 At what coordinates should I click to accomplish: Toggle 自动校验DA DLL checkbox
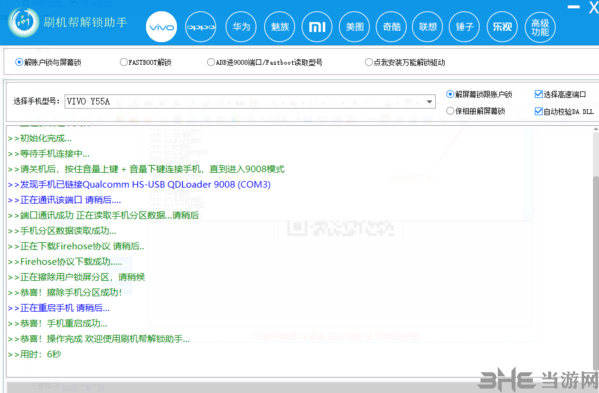[564, 111]
